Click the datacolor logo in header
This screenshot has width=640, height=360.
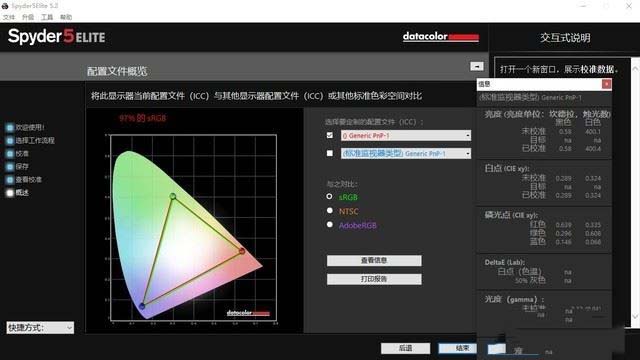441,37
